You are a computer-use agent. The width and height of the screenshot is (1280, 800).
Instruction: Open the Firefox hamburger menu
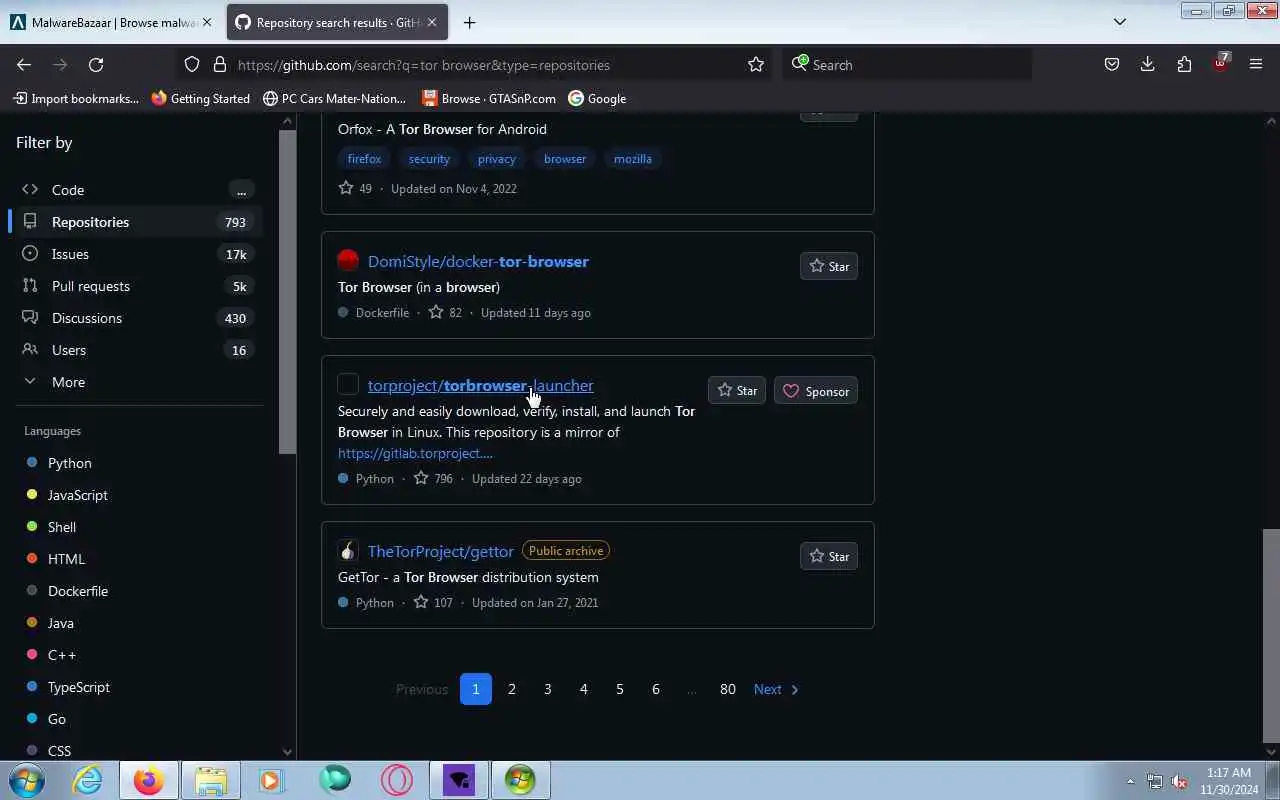point(1256,64)
